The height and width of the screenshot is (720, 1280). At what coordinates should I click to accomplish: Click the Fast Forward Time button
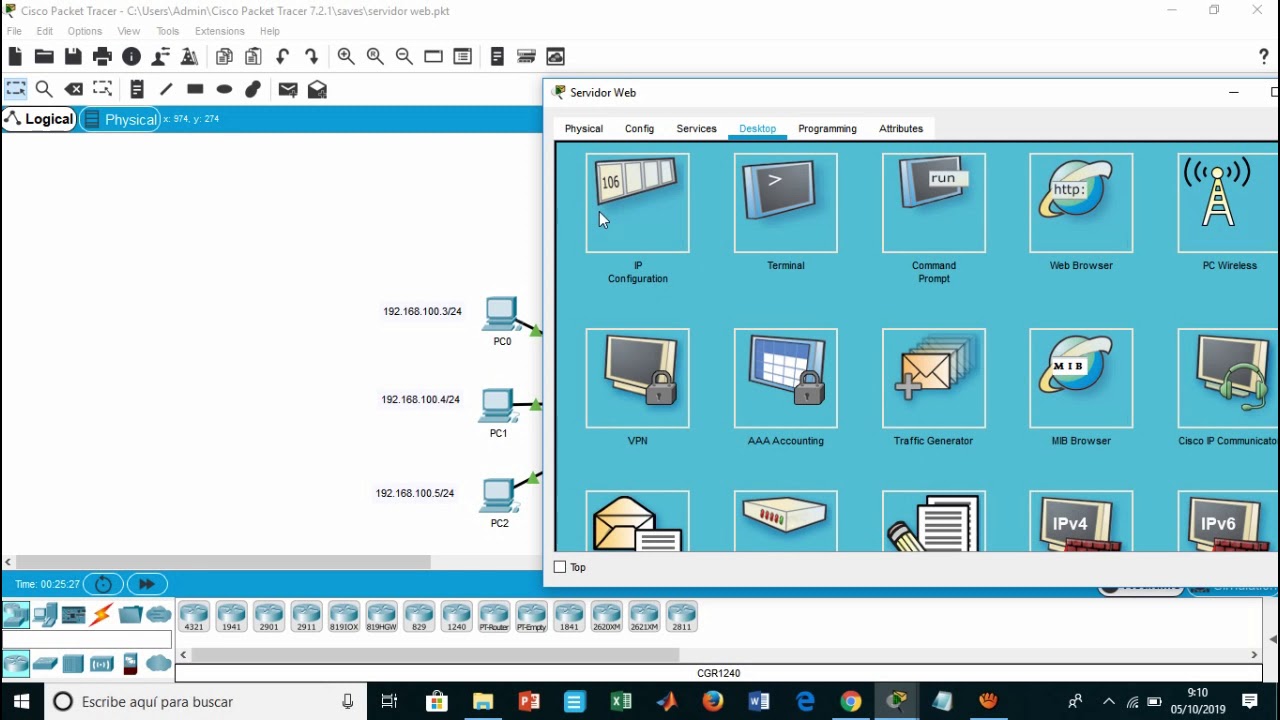(x=146, y=584)
